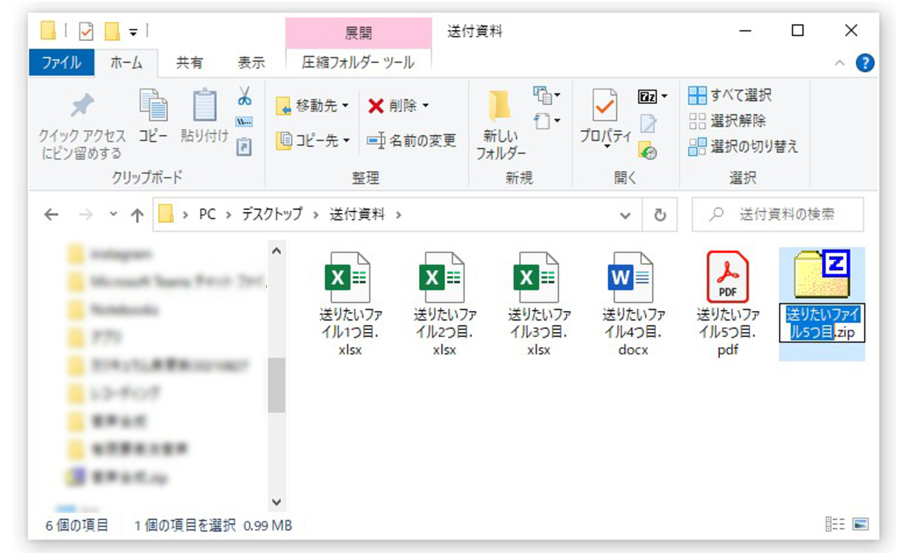Open the プロパティ dropdown arrow
Image resolution: width=906 pixels, height=555 pixels.
pyautogui.click(x=606, y=147)
